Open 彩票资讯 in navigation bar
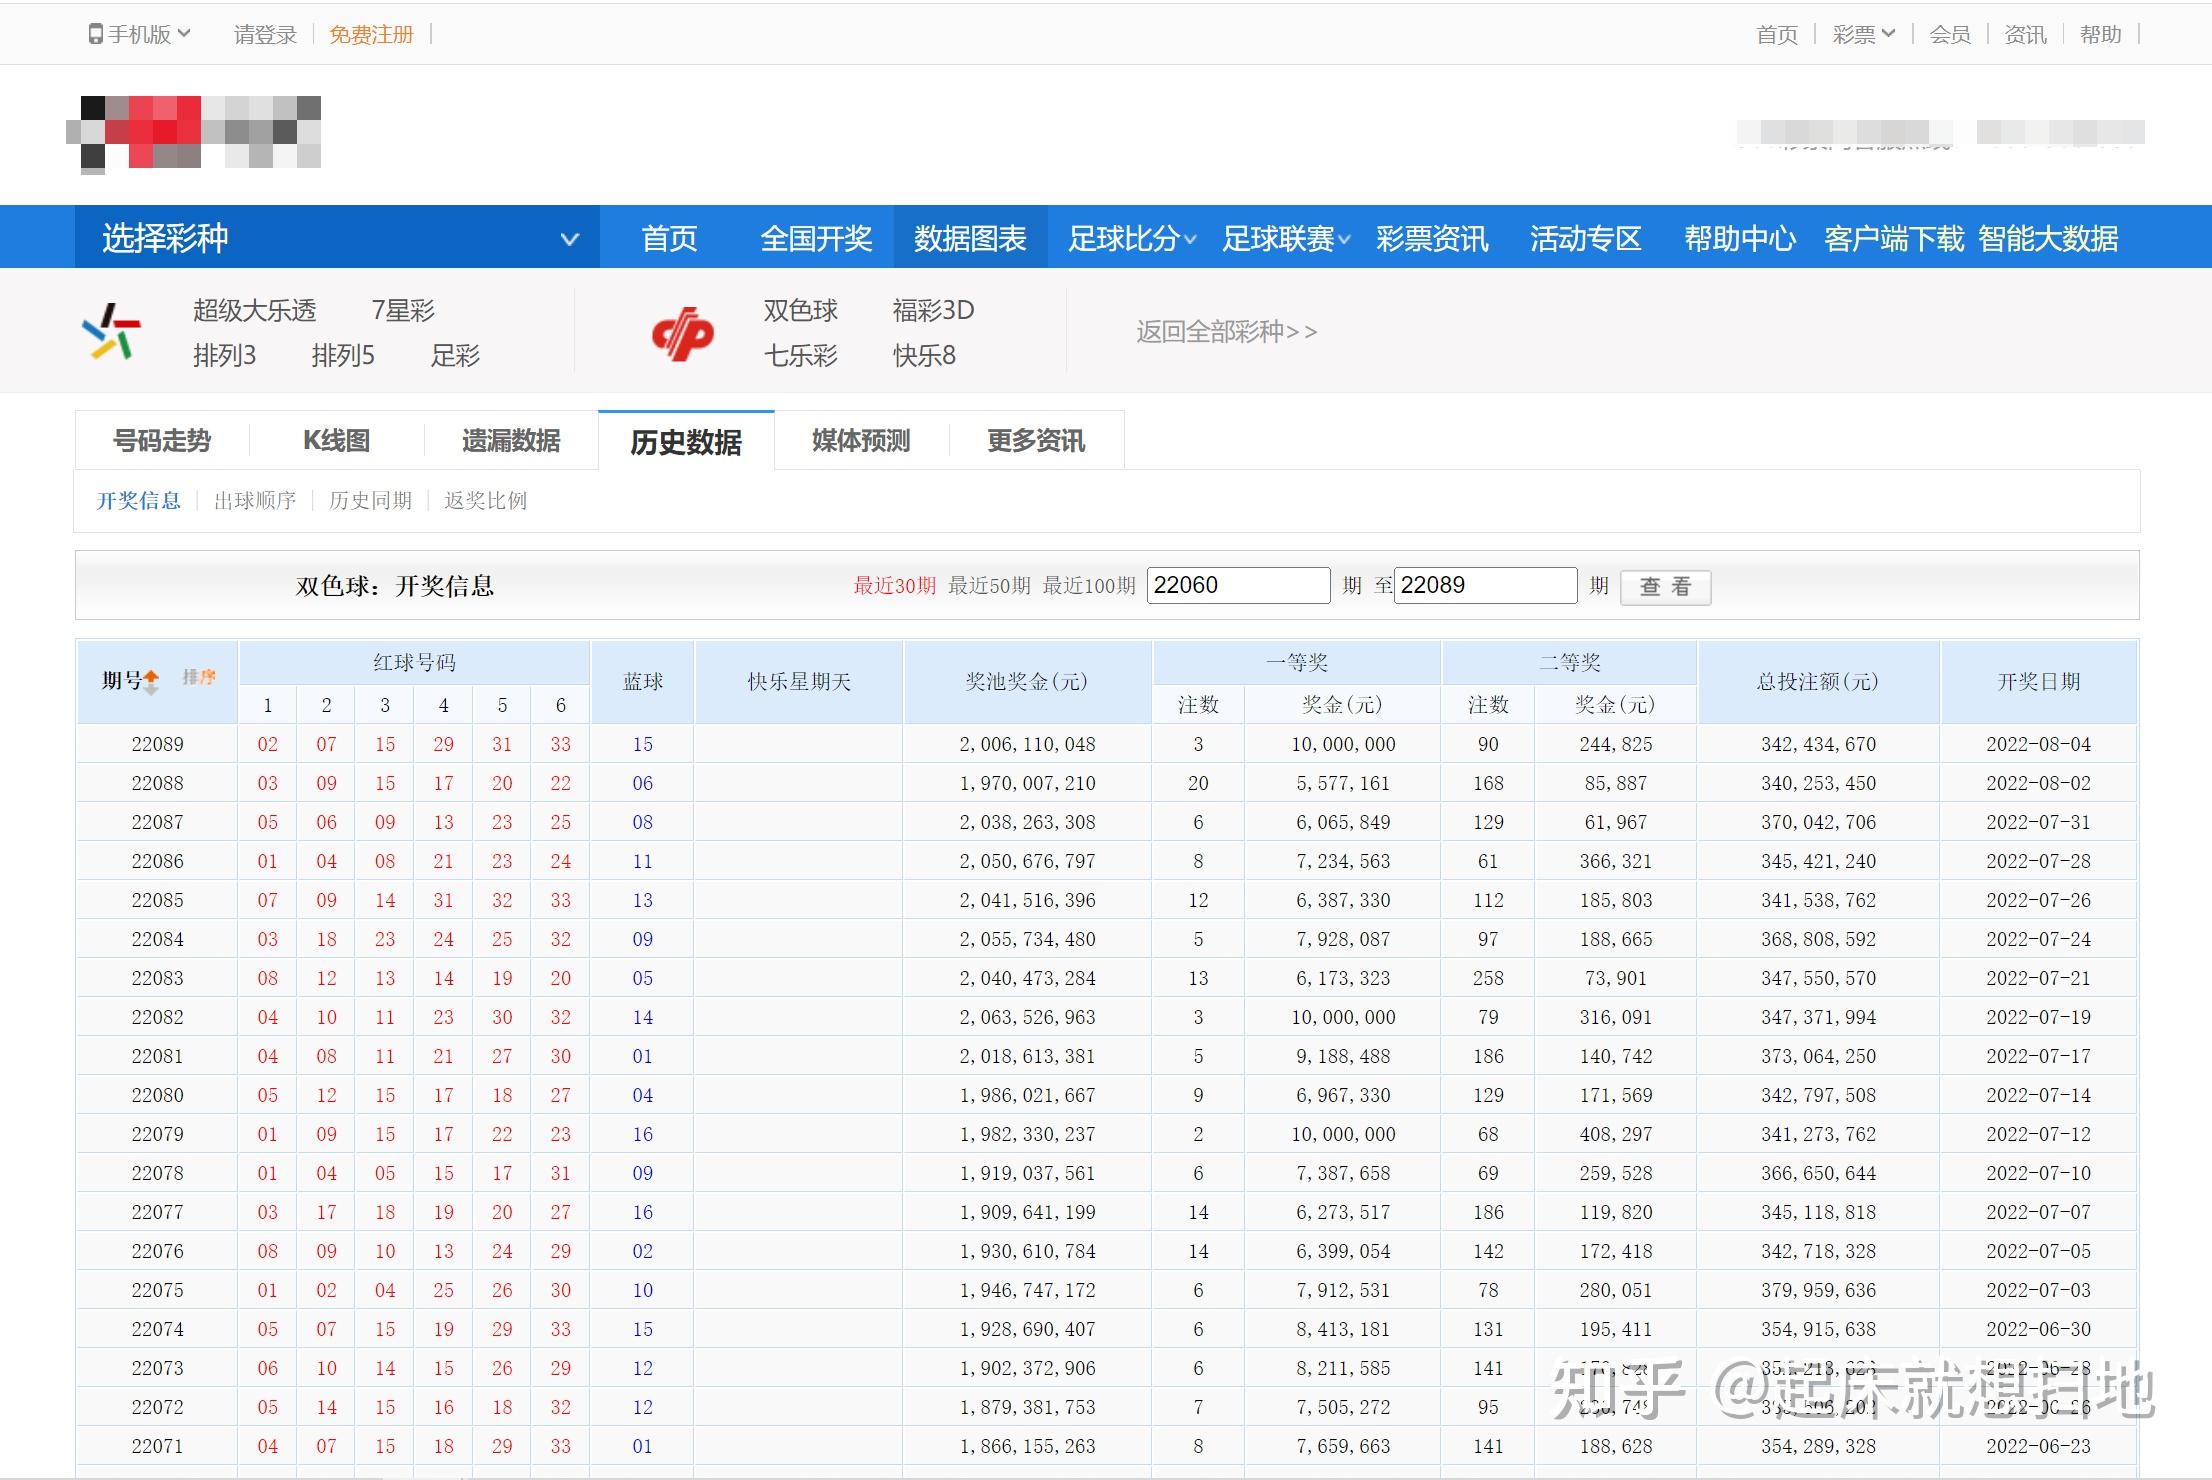 (x=1432, y=238)
